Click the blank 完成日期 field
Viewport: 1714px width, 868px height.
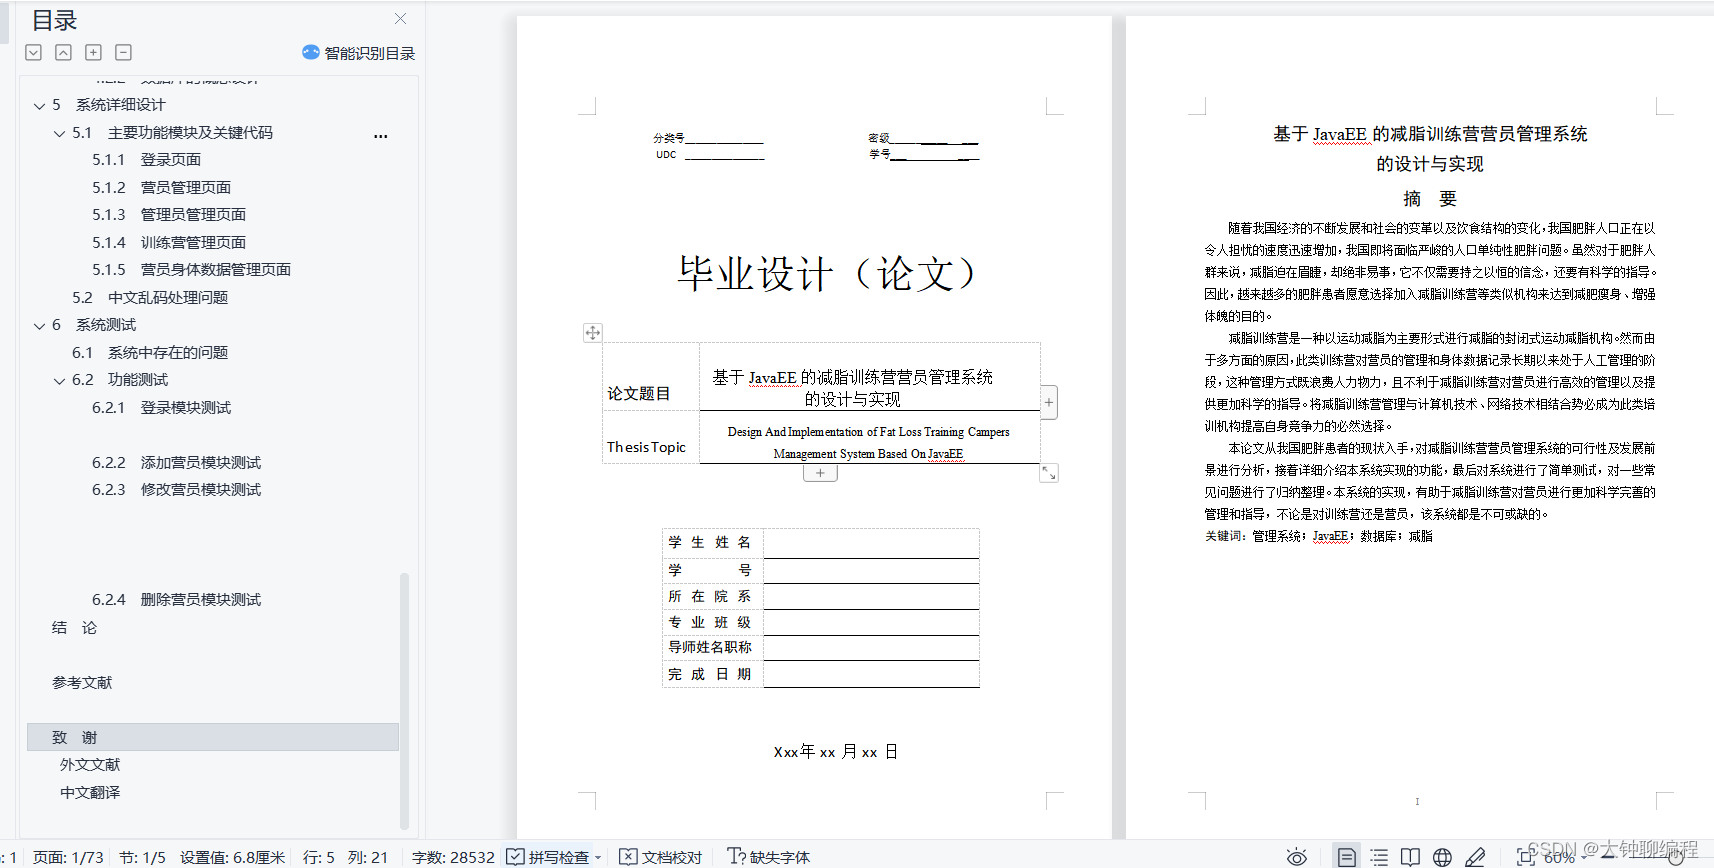point(871,674)
